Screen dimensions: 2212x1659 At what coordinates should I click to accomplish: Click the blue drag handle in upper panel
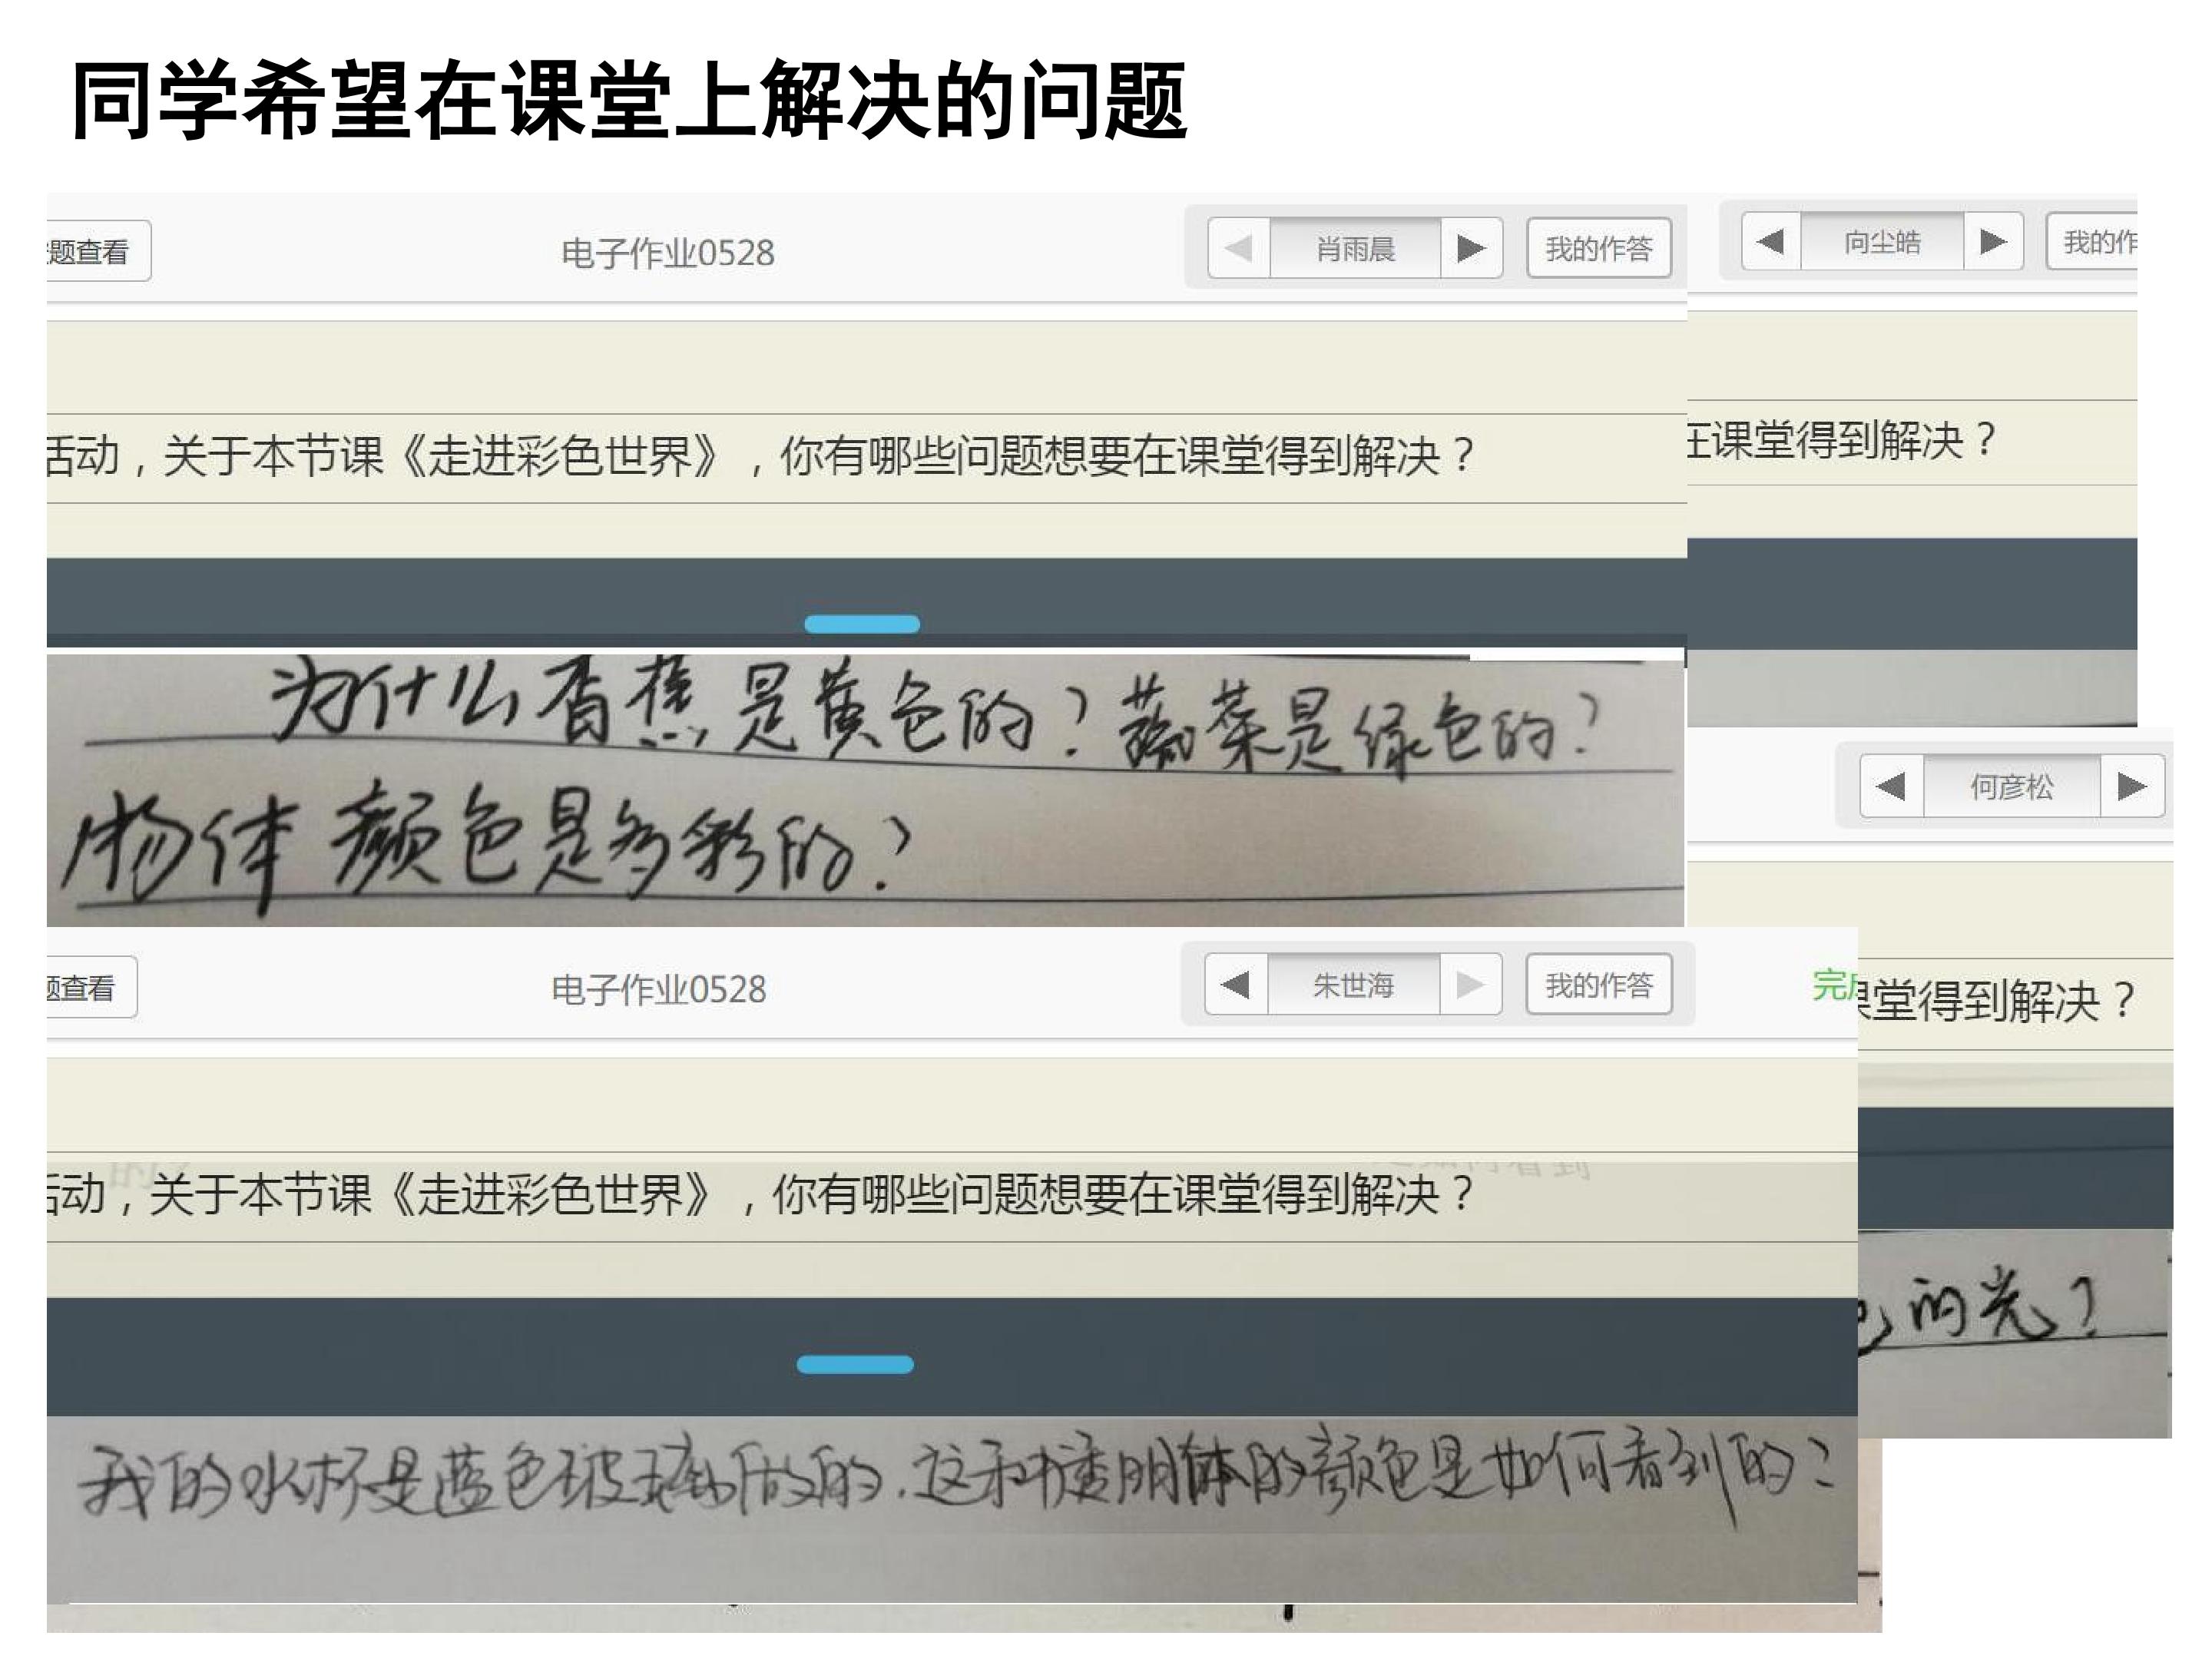862,624
